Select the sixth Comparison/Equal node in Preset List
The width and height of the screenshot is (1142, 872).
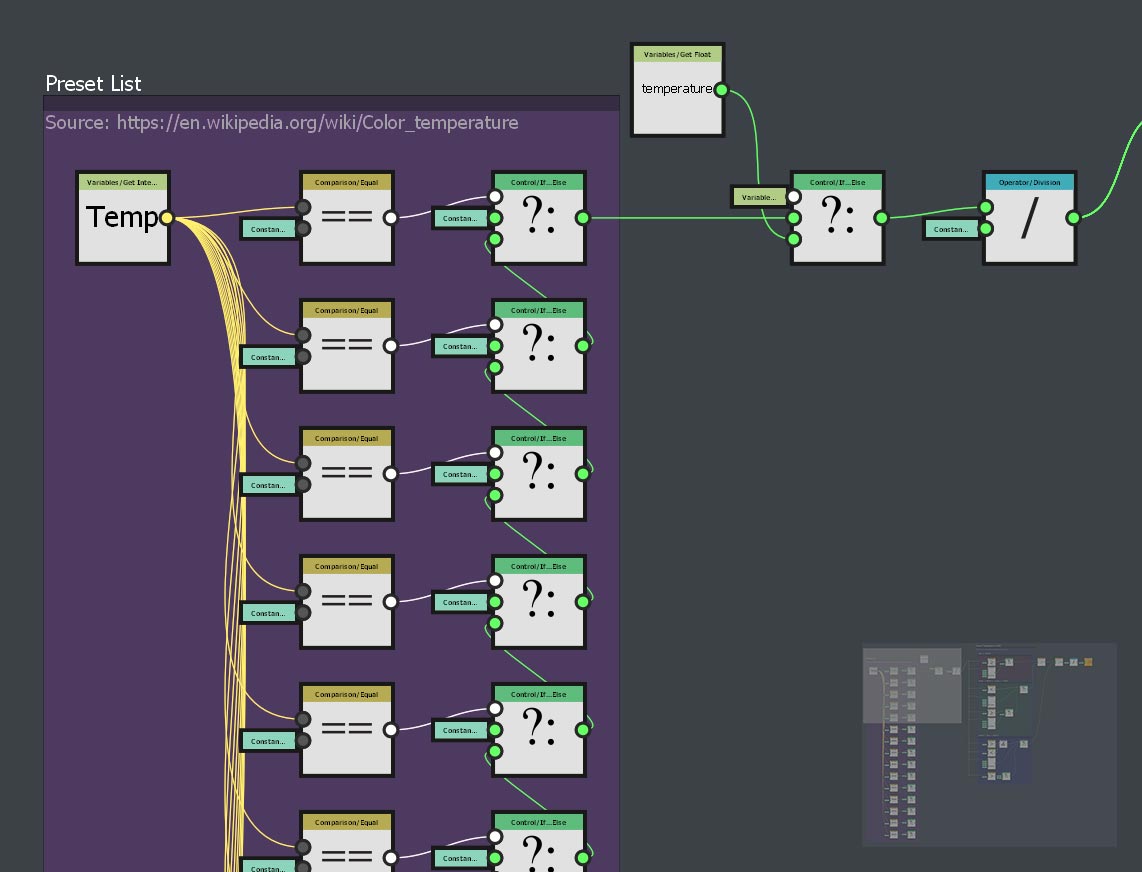point(347,841)
